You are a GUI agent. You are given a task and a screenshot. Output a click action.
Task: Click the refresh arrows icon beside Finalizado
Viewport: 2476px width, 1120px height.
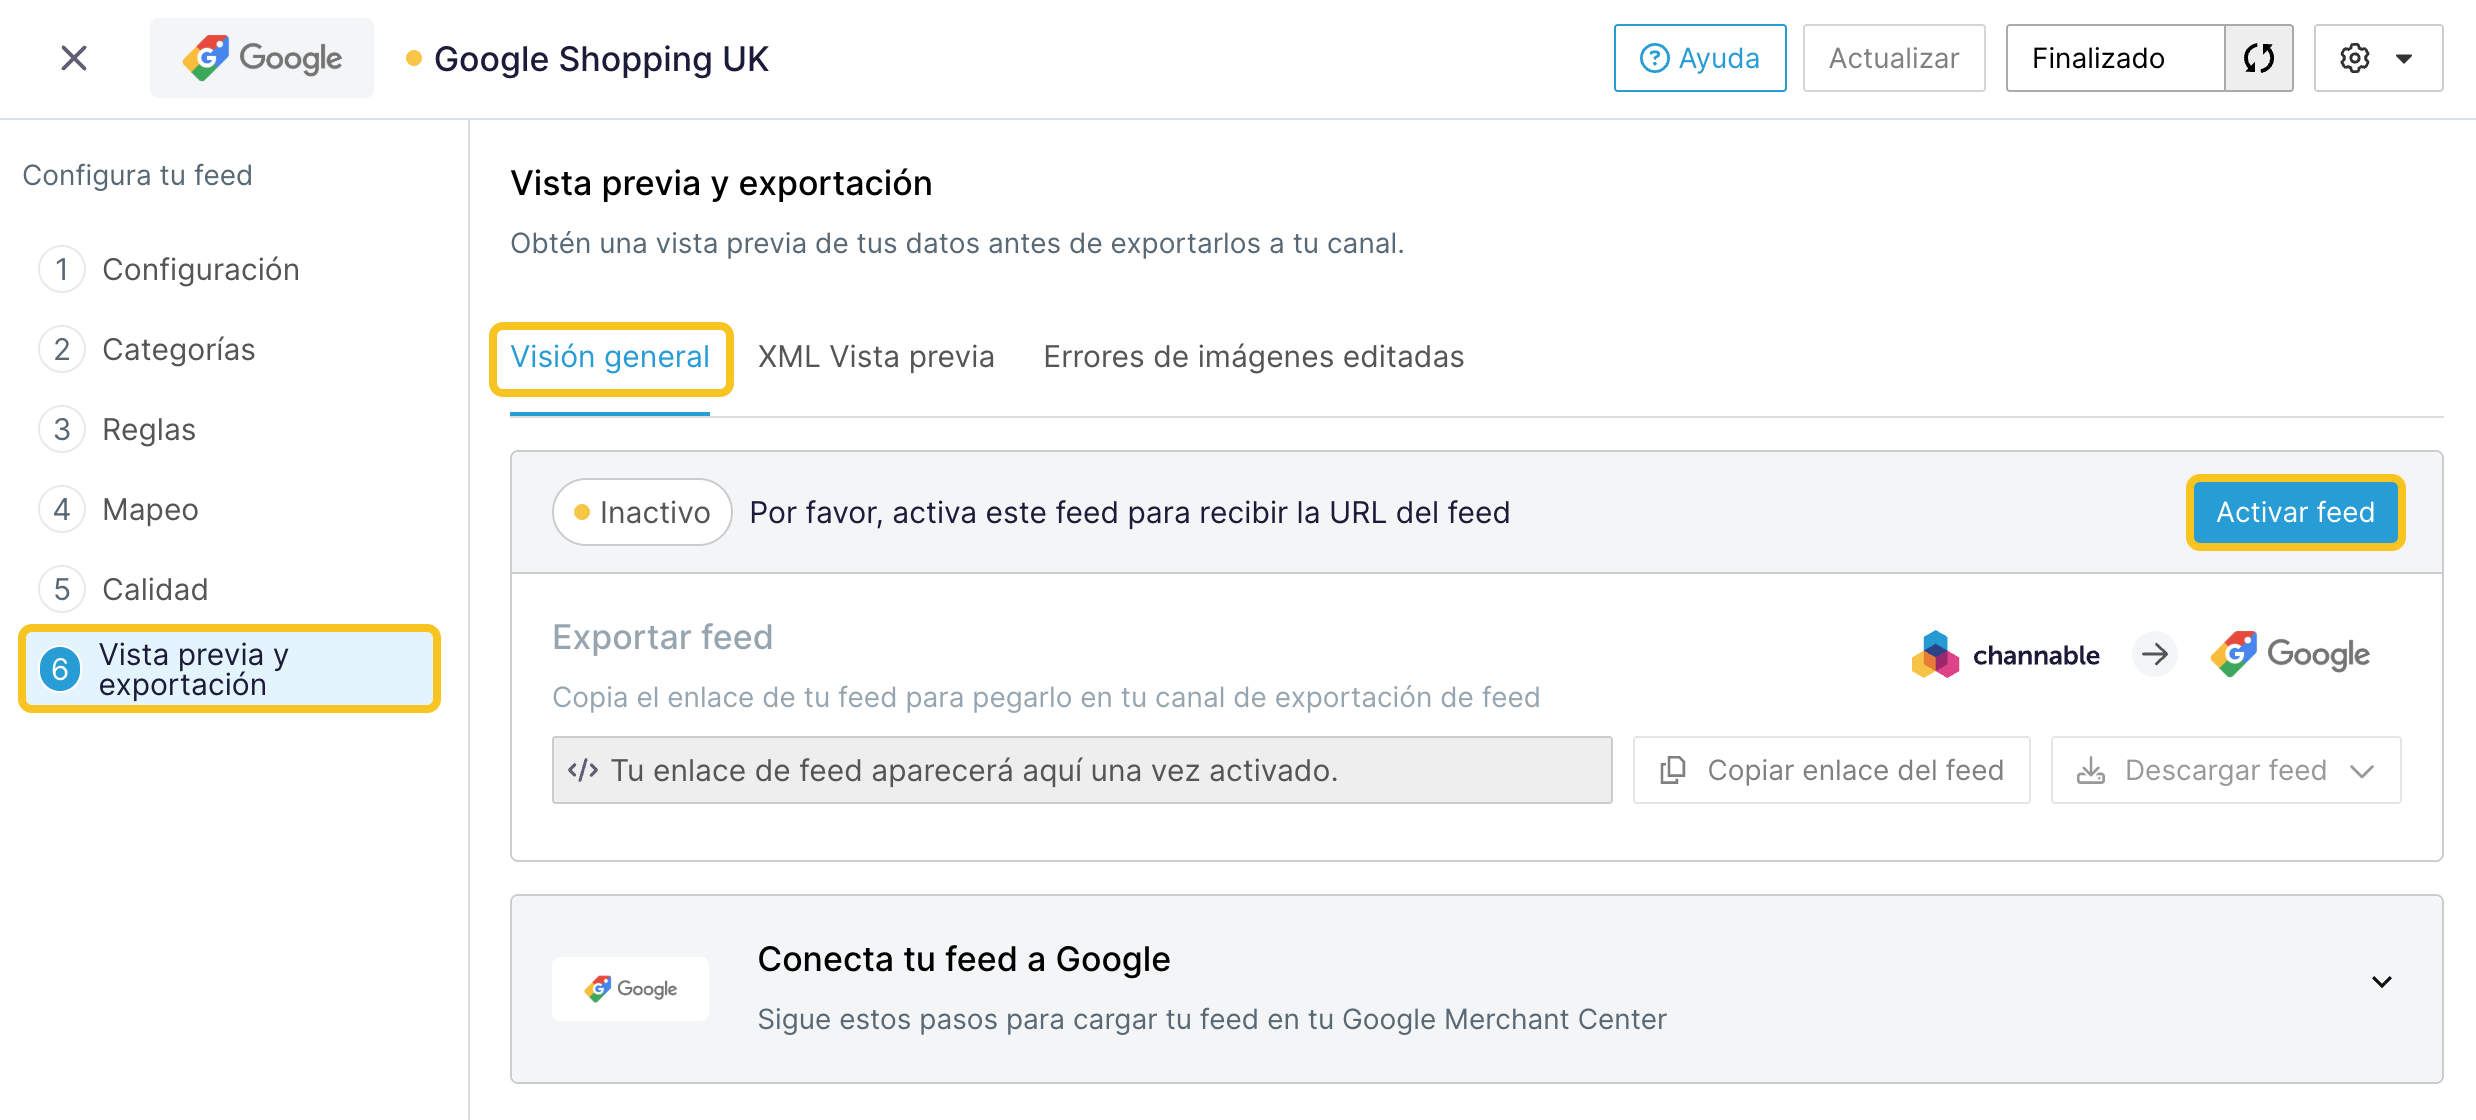pyautogui.click(x=2259, y=58)
